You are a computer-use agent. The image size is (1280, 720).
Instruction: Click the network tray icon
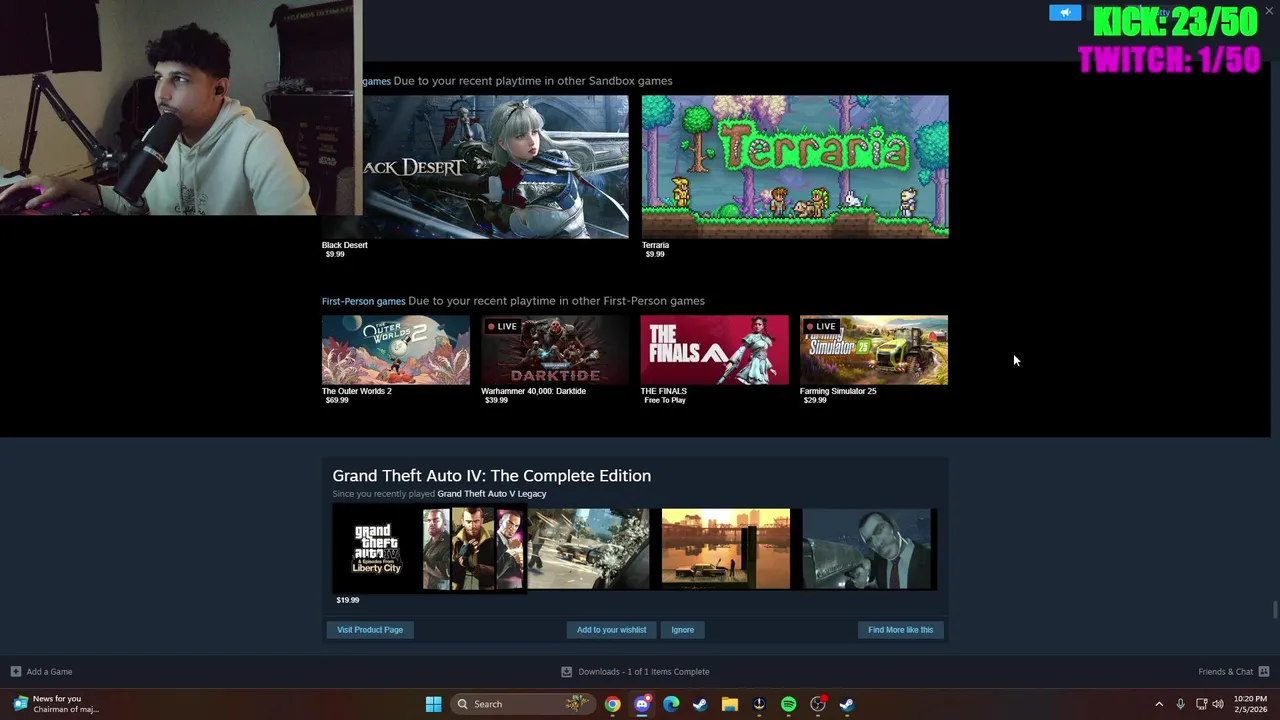[1201, 704]
